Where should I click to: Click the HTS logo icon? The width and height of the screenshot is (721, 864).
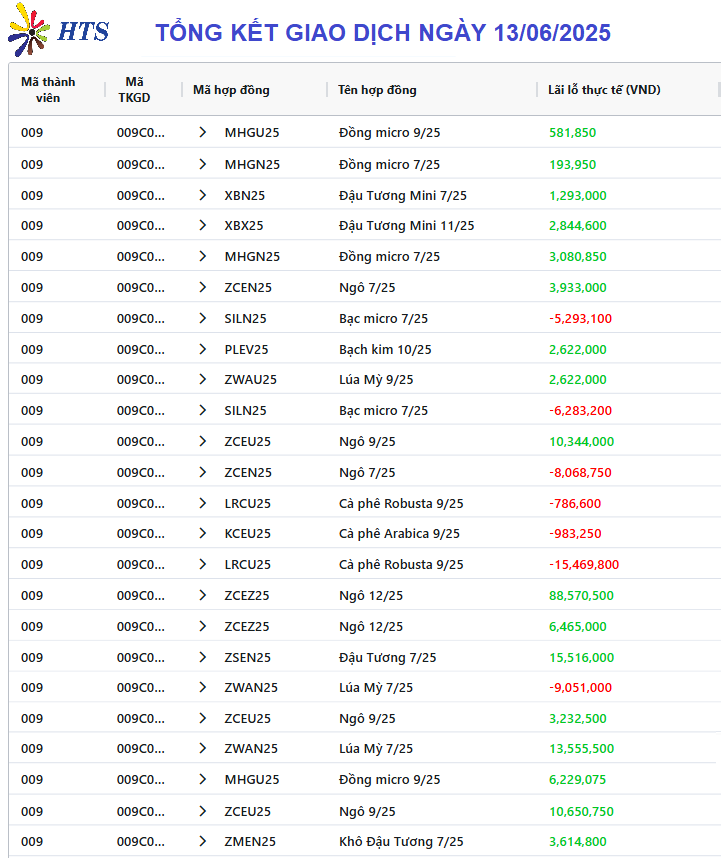point(29,30)
